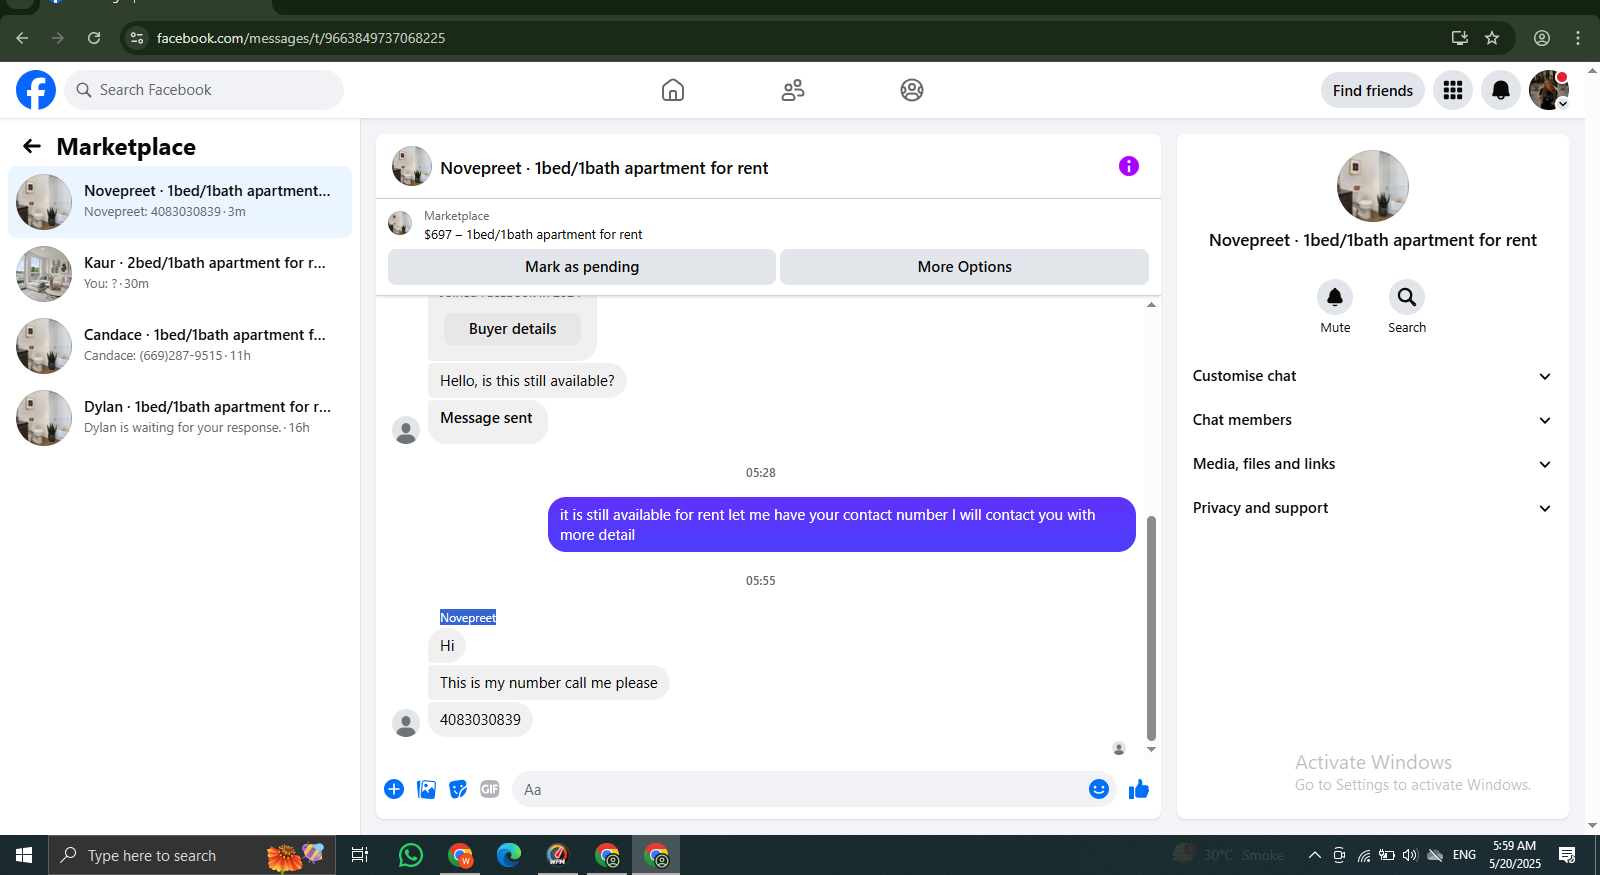Show hidden system tray icons
The image size is (1600, 875).
tap(1315, 855)
